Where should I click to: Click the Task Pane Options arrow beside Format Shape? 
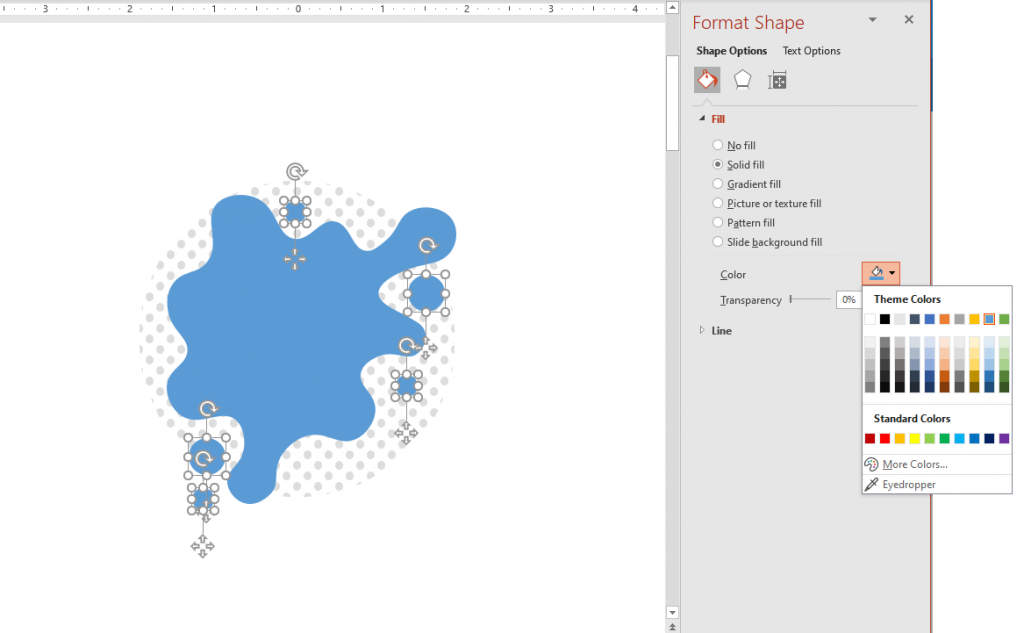coord(871,19)
